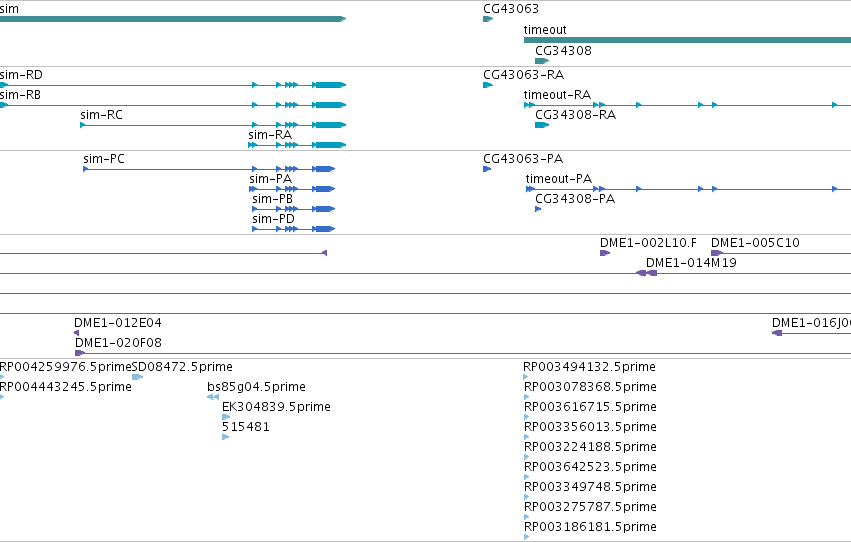Image resolution: width=851 pixels, height=542 pixels.
Task: Select the RP003186181.5prime EST label
Action: (590, 528)
